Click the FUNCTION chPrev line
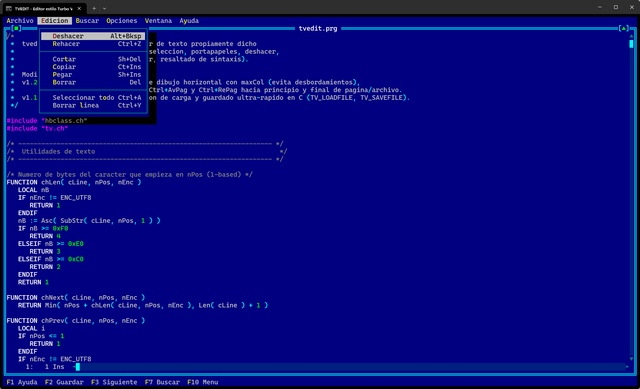This screenshot has height=389, width=640. coord(76,321)
